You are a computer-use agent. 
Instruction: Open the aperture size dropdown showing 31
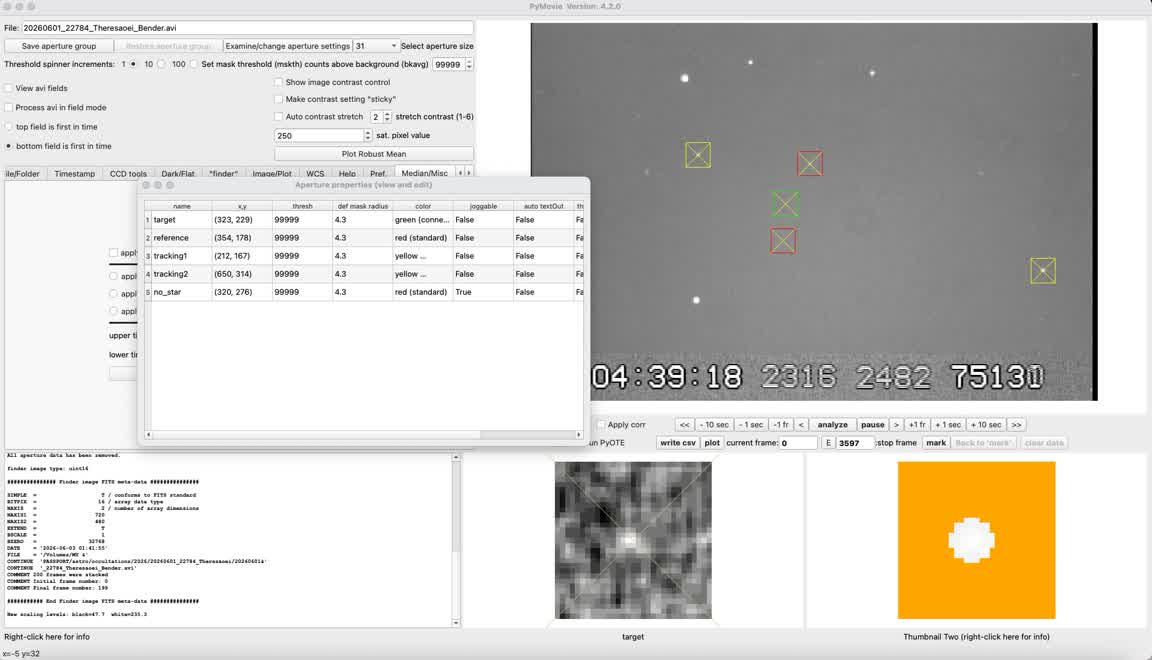pyautogui.click(x=376, y=46)
